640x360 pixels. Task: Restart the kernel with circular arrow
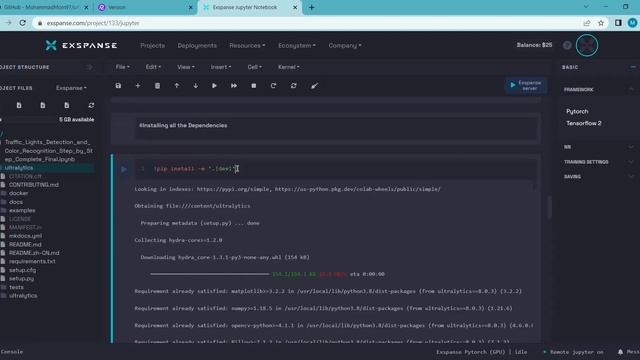tap(273, 86)
